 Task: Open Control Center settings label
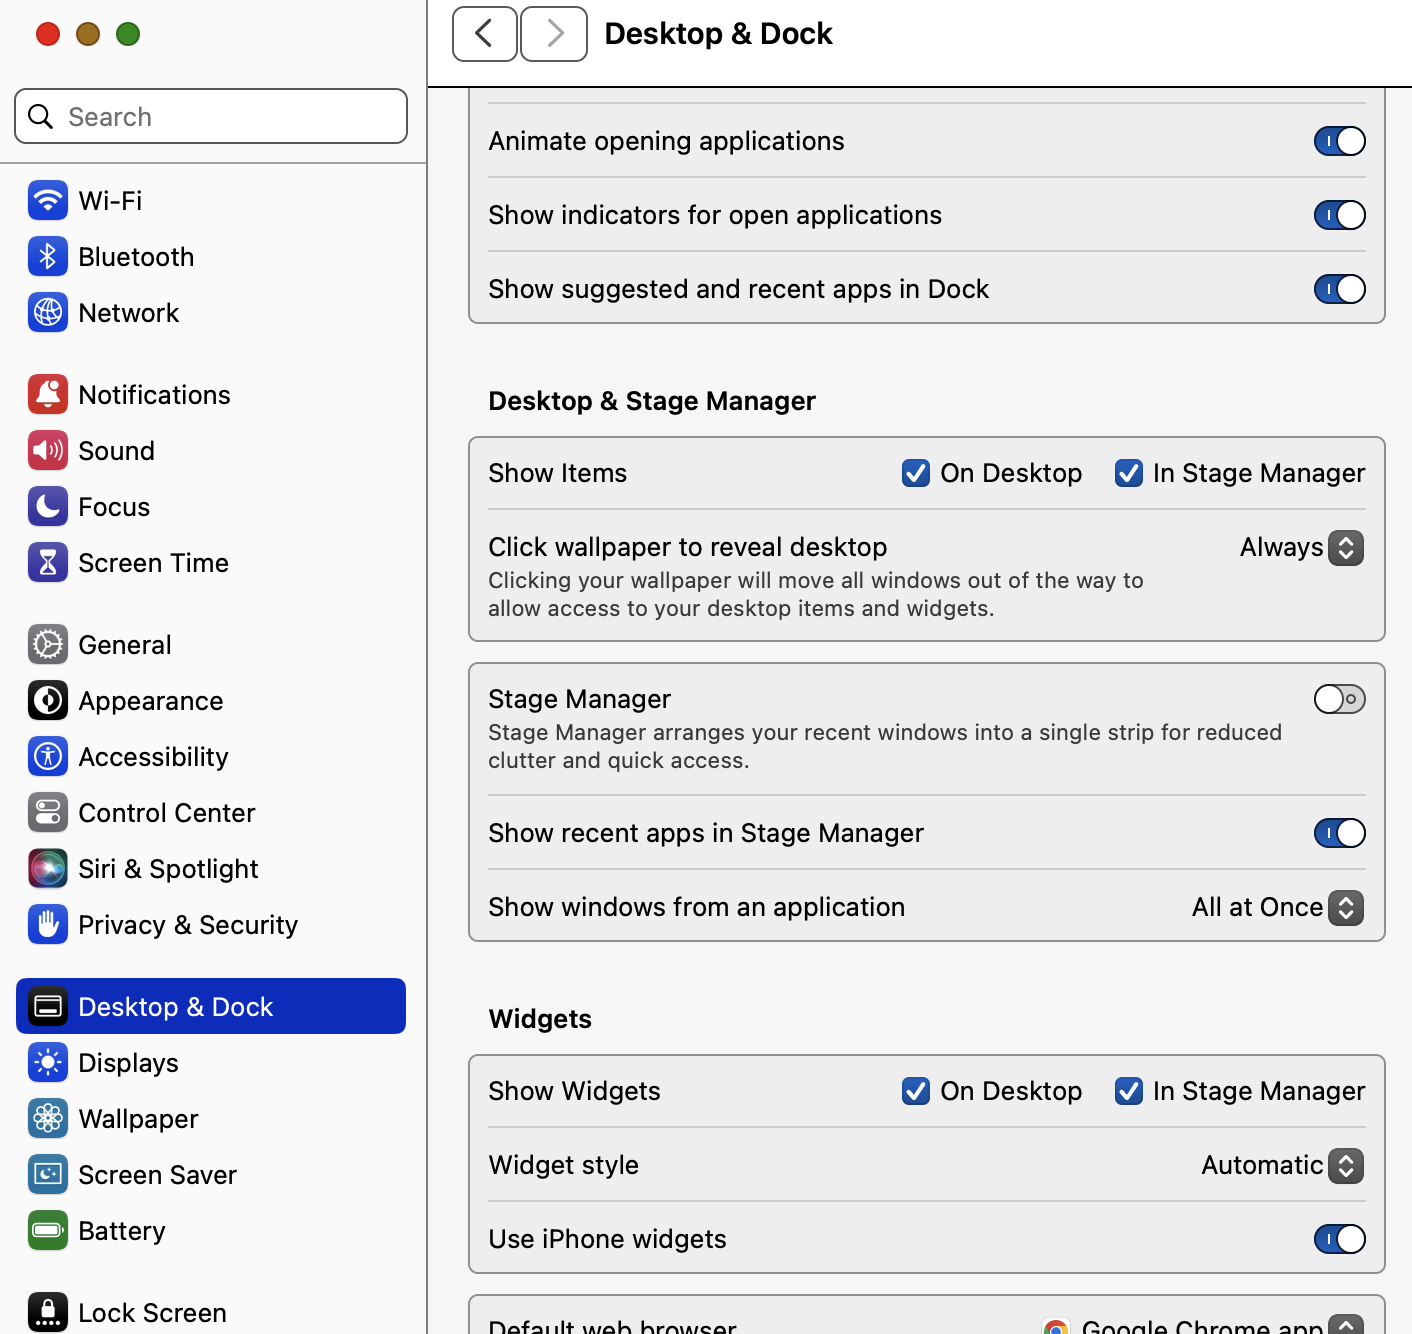click(167, 813)
